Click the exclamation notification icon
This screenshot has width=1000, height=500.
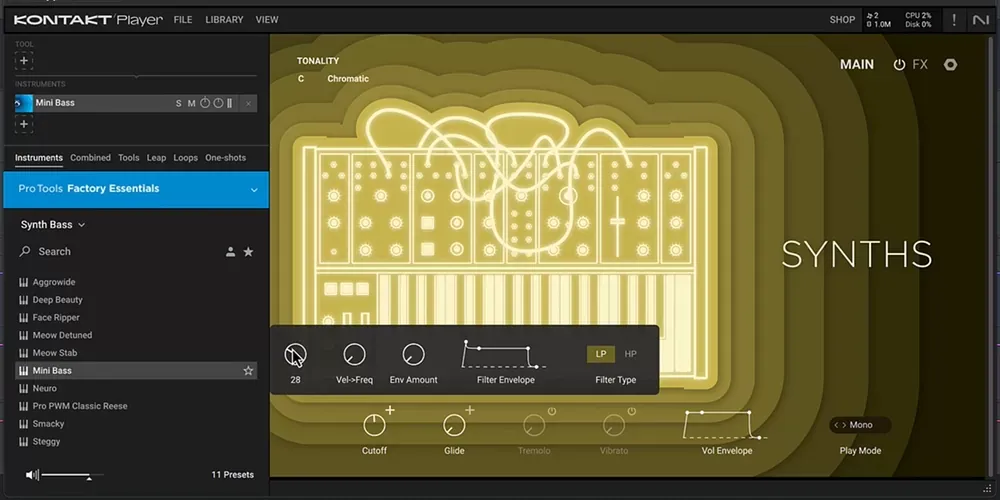click(x=954, y=20)
